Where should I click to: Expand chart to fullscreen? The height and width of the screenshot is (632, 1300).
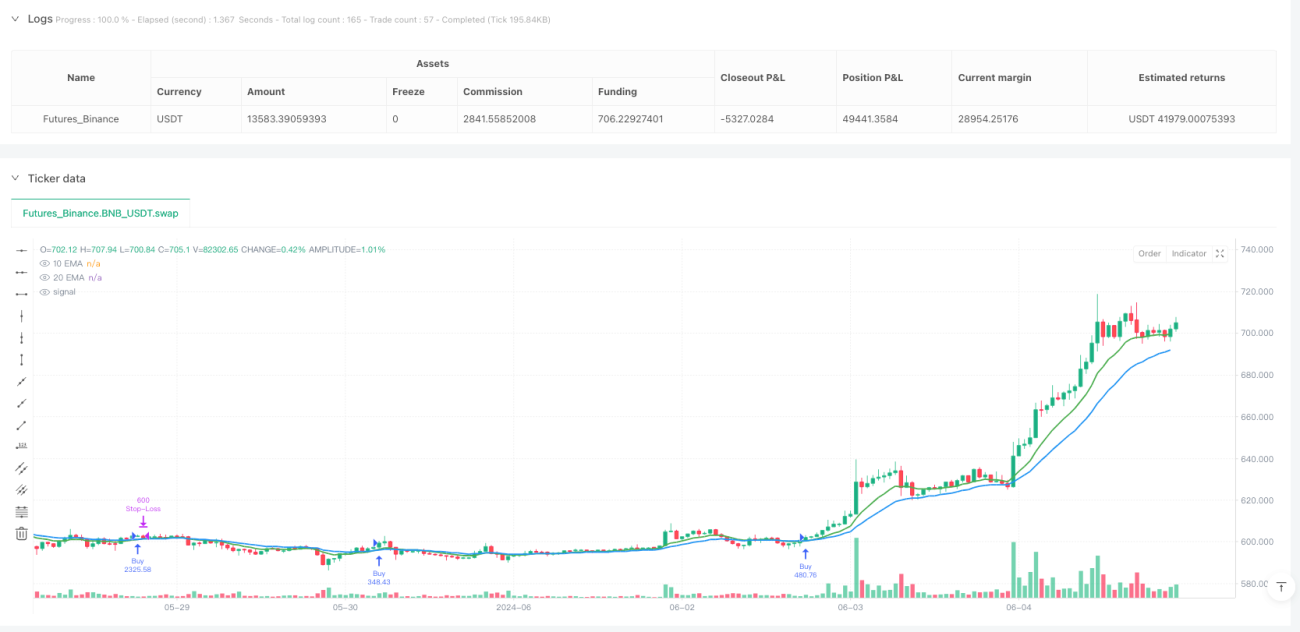click(1220, 254)
